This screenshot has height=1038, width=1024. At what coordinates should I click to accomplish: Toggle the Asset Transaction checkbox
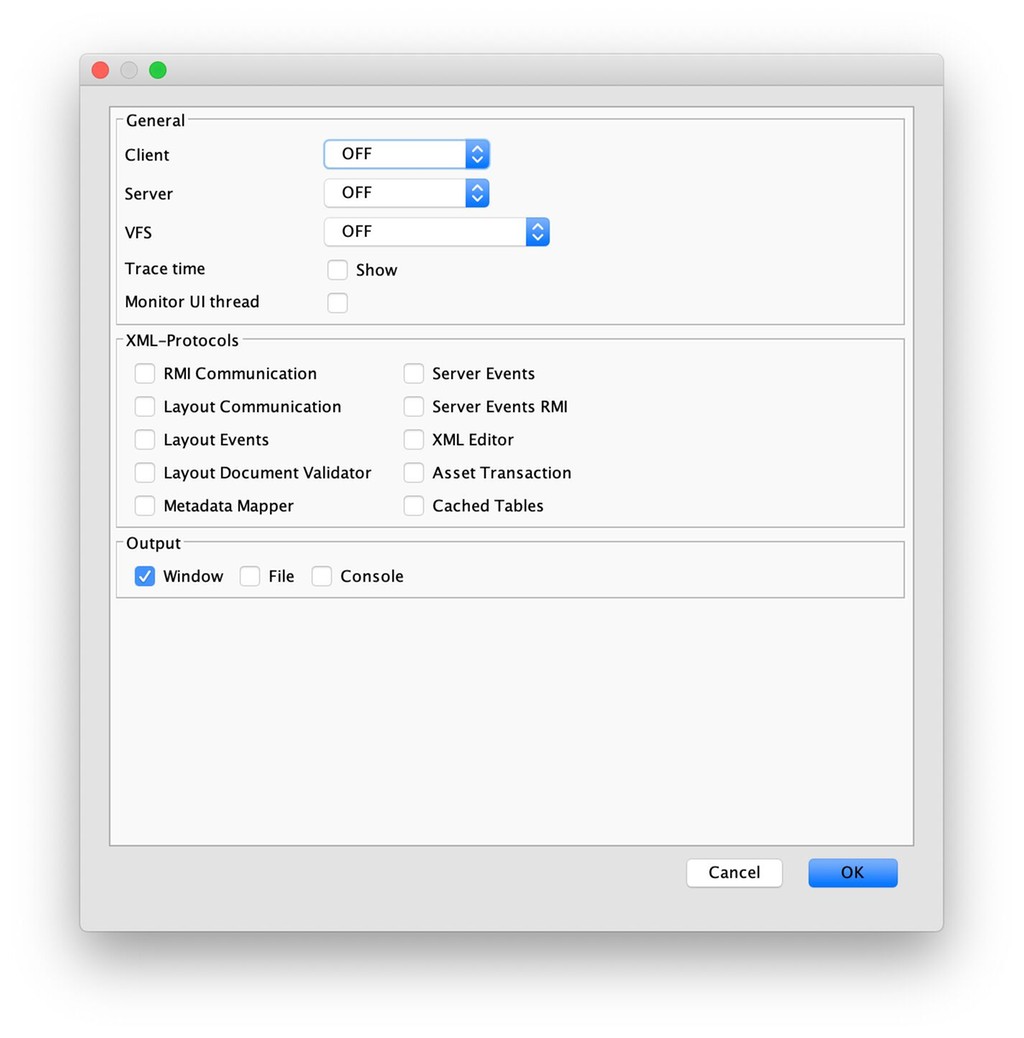(414, 473)
